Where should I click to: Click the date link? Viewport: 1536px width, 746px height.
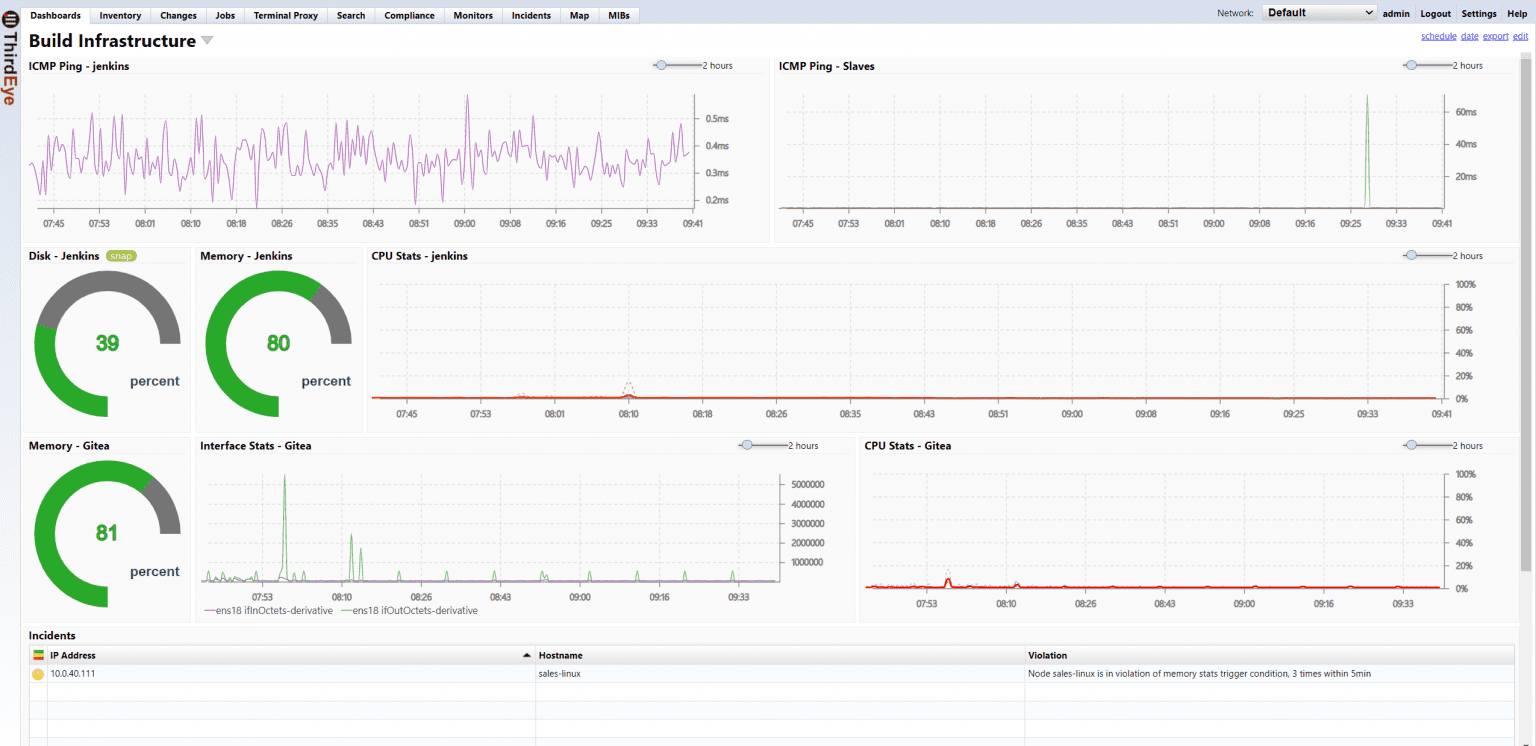point(1469,36)
